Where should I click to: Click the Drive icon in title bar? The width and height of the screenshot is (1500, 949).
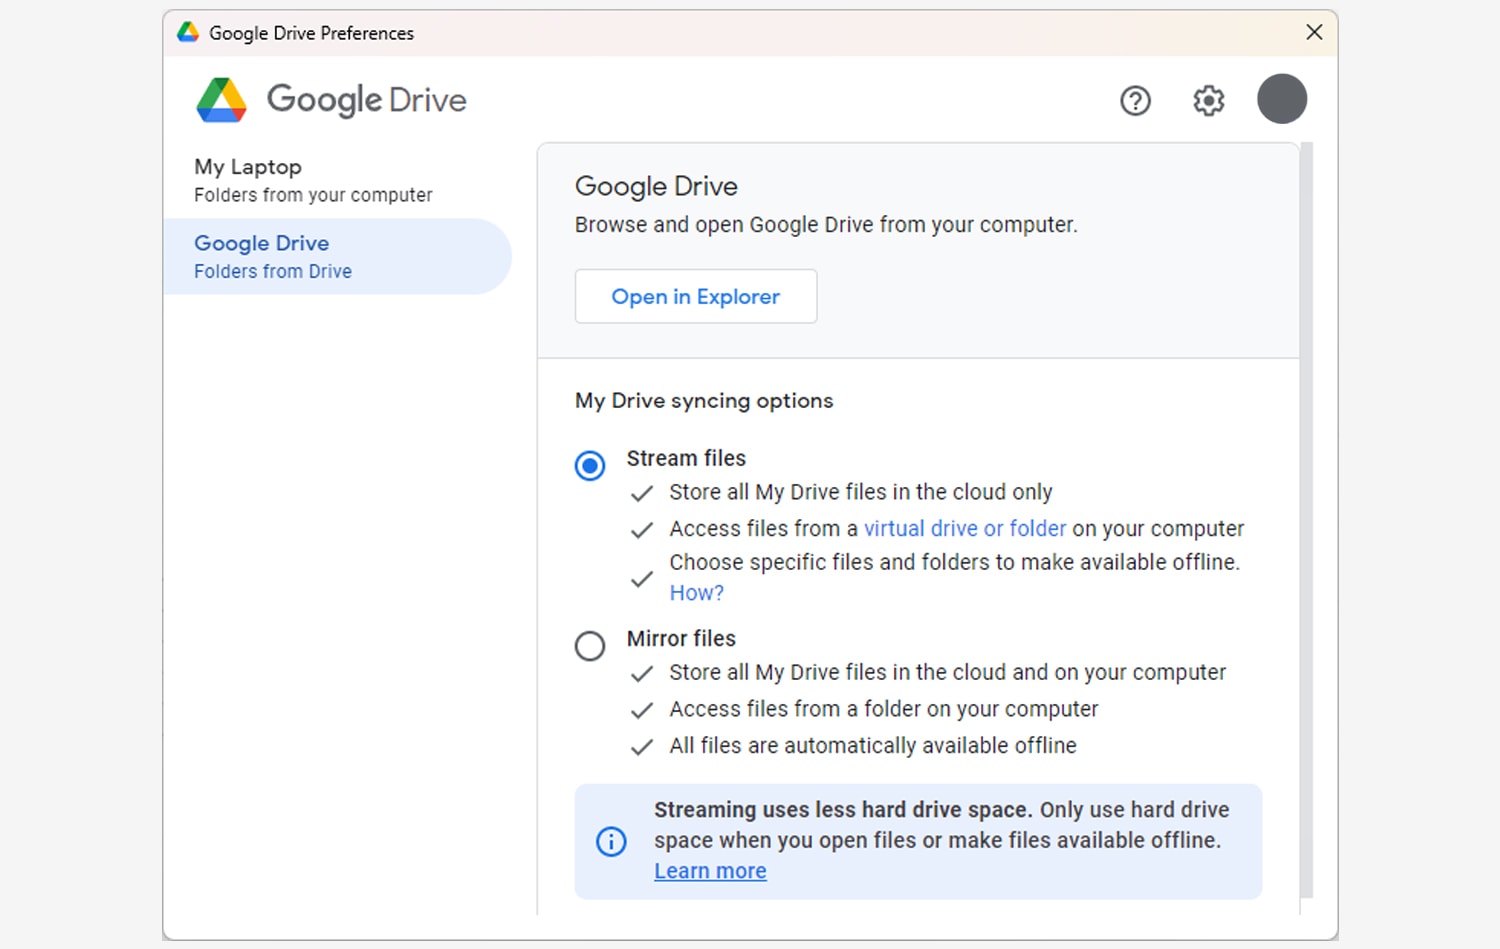(186, 31)
